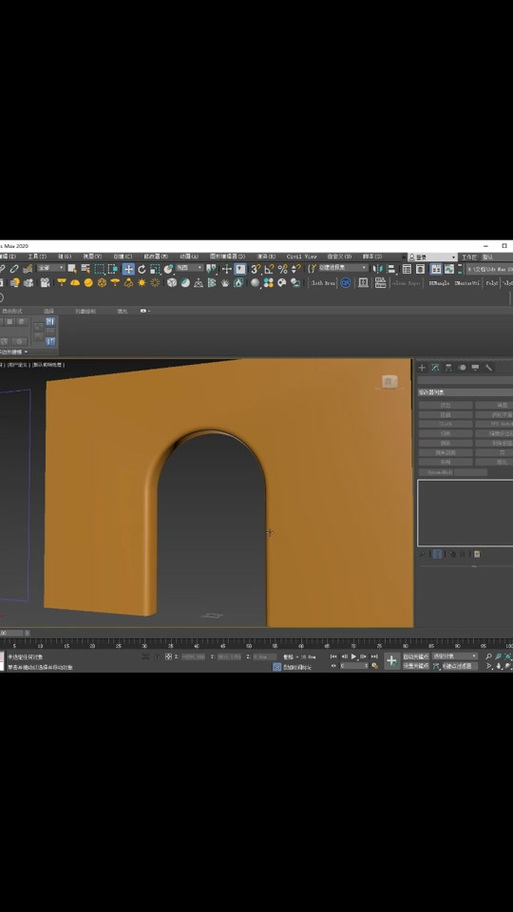Click the Play Animation button
The image size is (513, 912).
[354, 656]
